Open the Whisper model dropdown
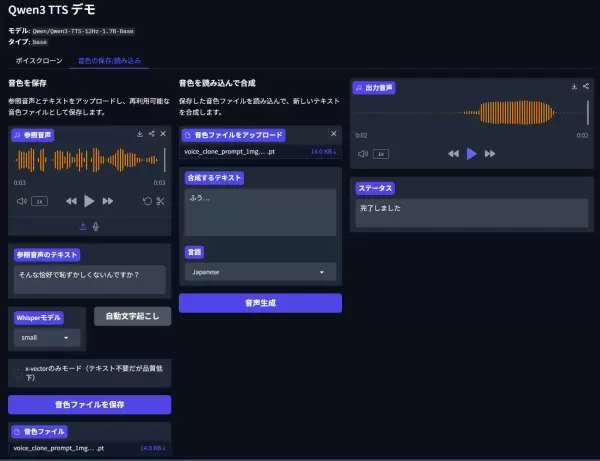Image resolution: width=600 pixels, height=461 pixels. pos(47,337)
